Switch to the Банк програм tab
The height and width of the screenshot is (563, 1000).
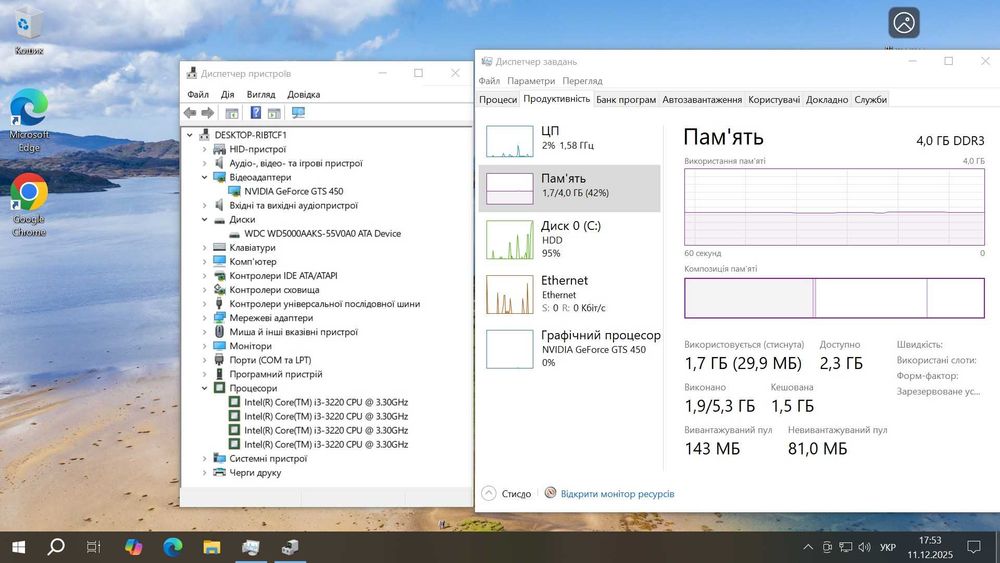coord(626,99)
